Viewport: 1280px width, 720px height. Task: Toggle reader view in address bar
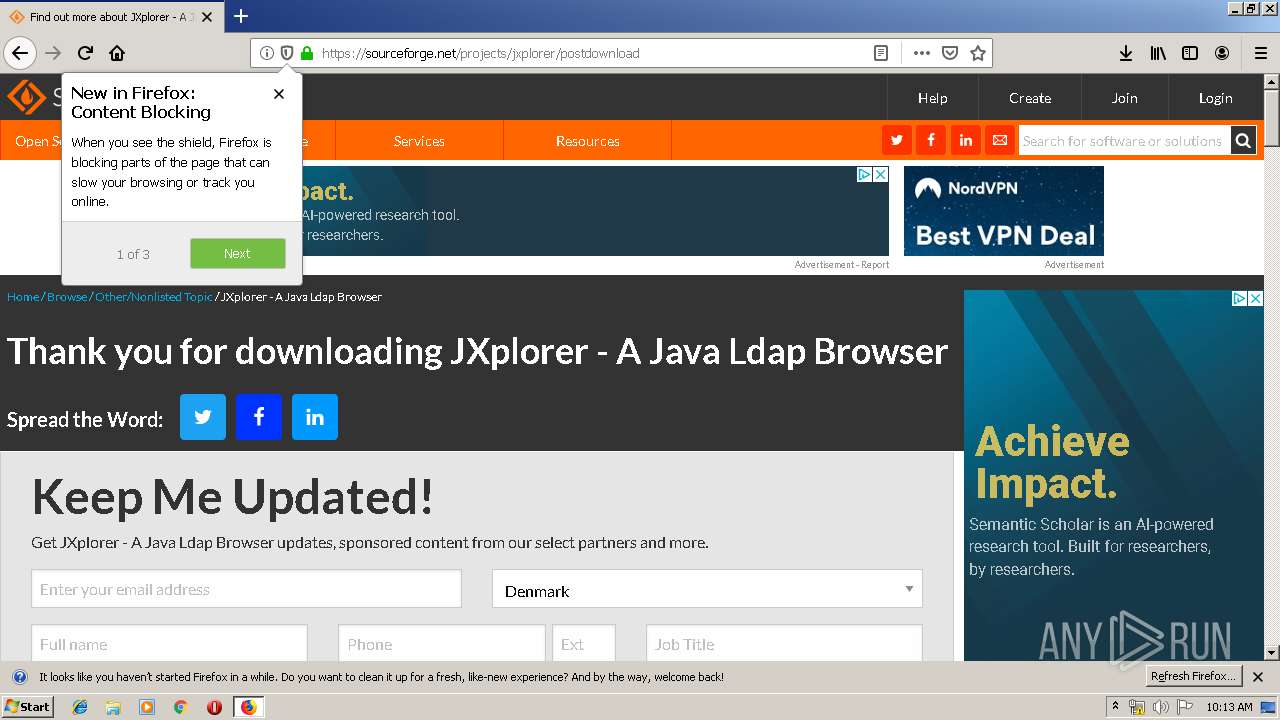pos(880,53)
